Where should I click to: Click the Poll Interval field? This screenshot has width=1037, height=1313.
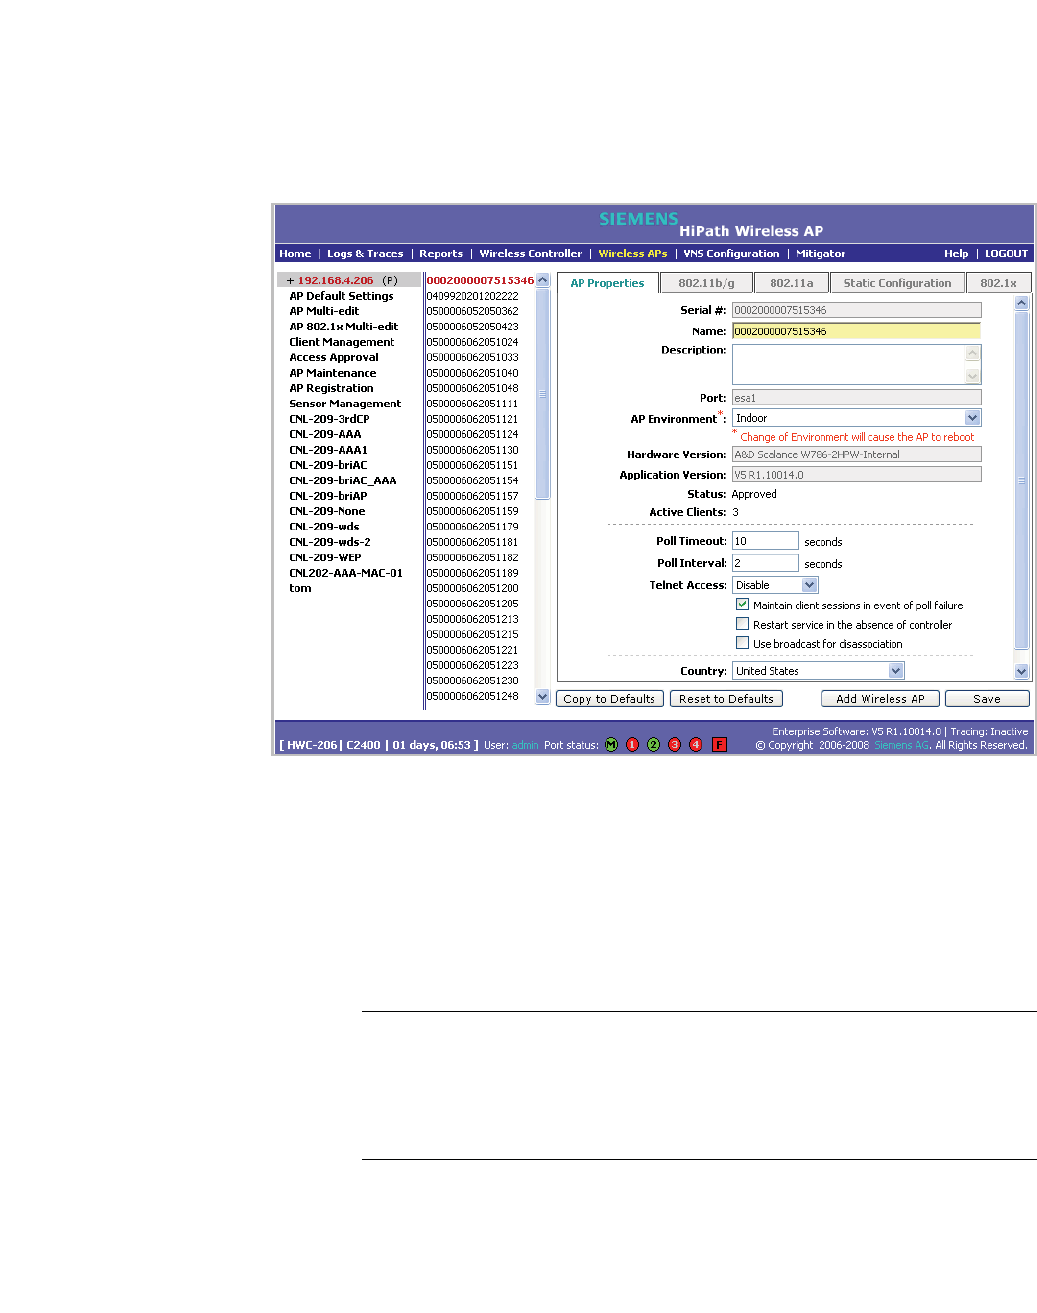click(765, 563)
